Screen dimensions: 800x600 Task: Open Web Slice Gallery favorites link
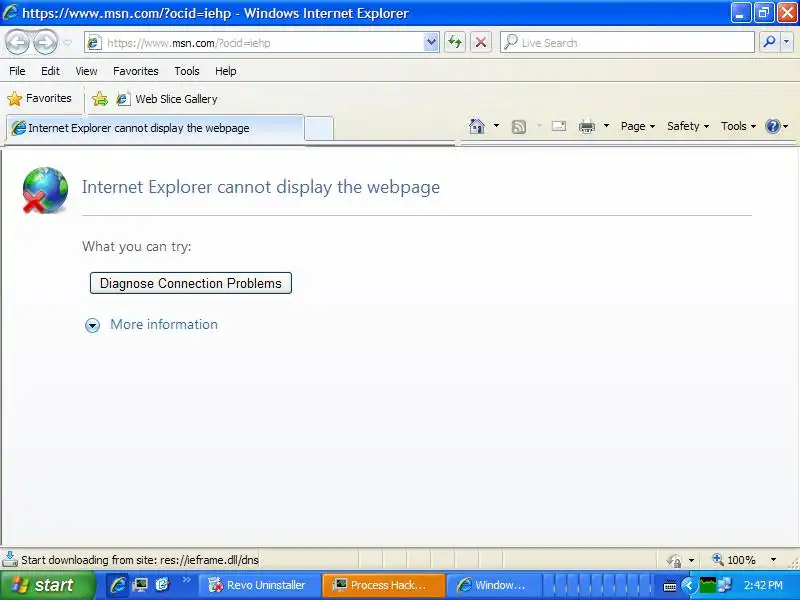tap(167, 99)
